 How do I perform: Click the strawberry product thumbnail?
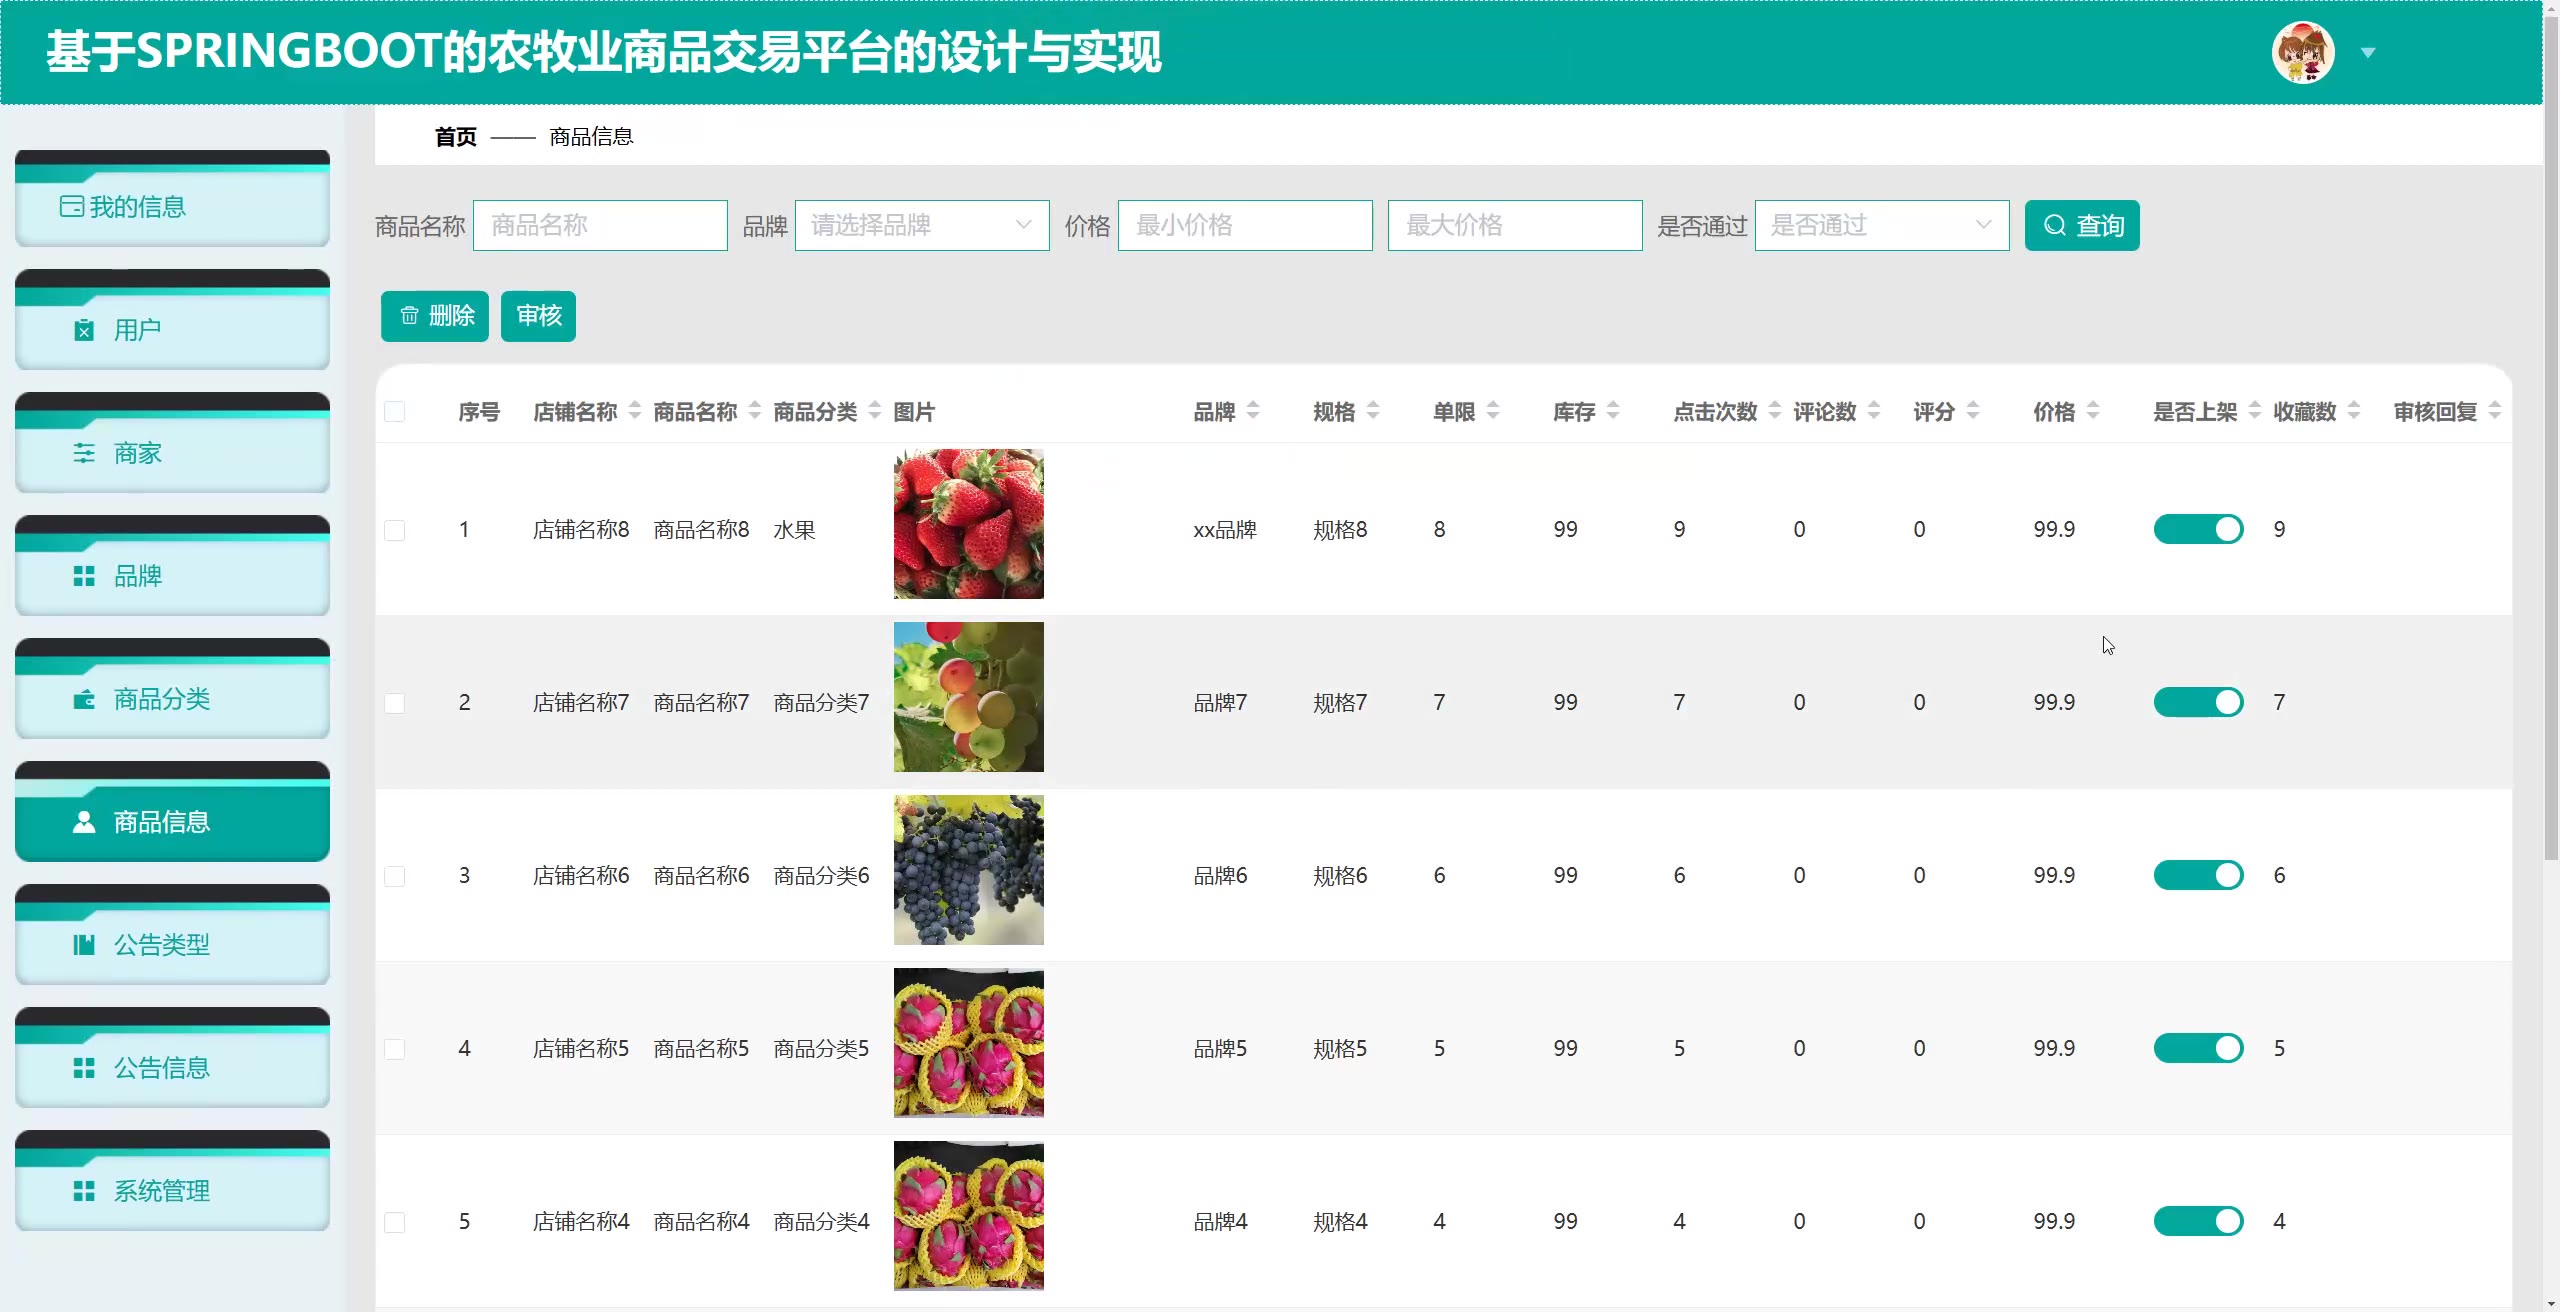[x=968, y=524]
